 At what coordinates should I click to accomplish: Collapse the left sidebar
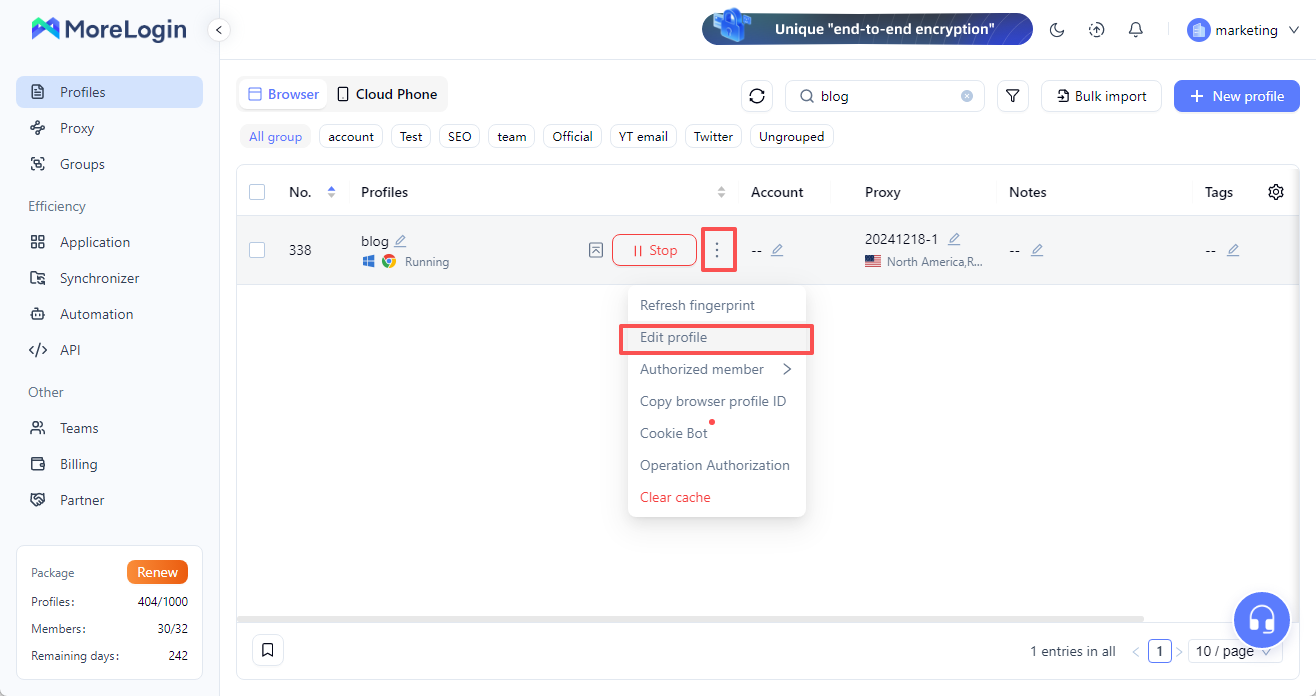(219, 30)
